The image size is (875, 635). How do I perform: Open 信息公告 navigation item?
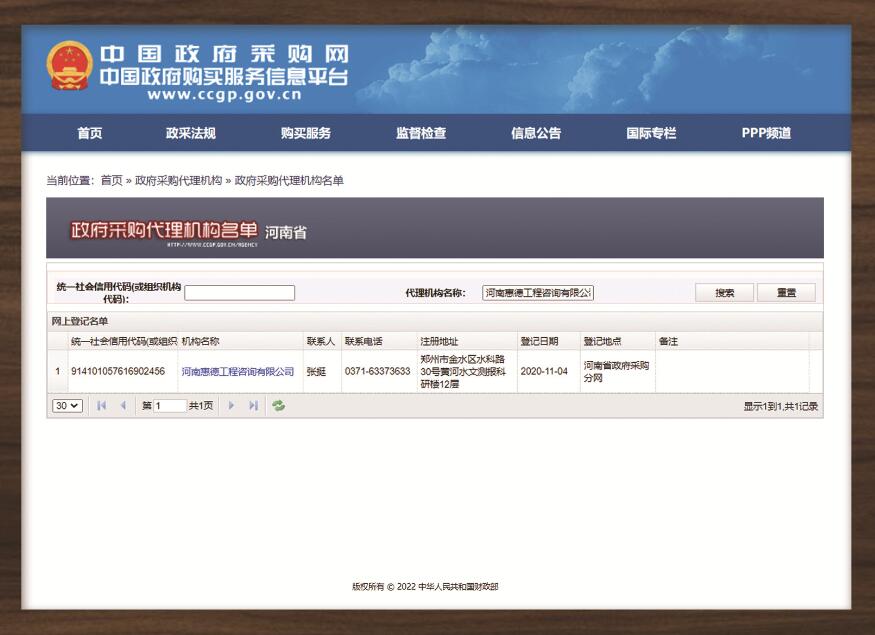(x=536, y=133)
